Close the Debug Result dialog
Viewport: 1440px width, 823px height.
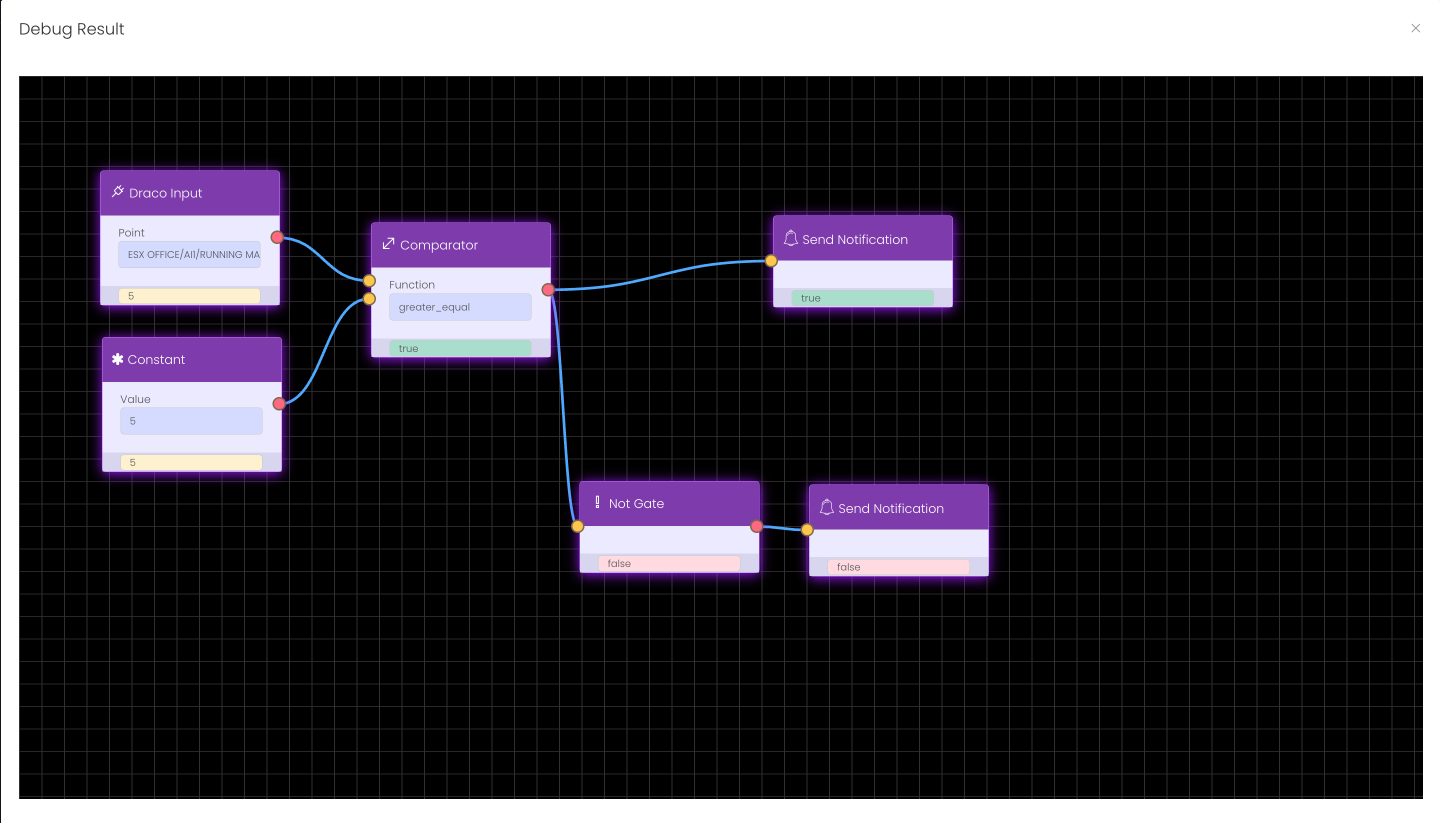click(x=1415, y=29)
